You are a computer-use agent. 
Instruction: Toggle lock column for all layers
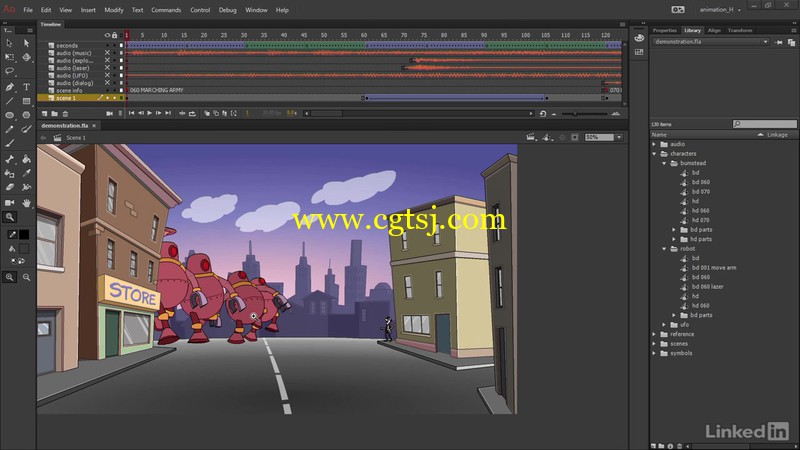(114, 35)
